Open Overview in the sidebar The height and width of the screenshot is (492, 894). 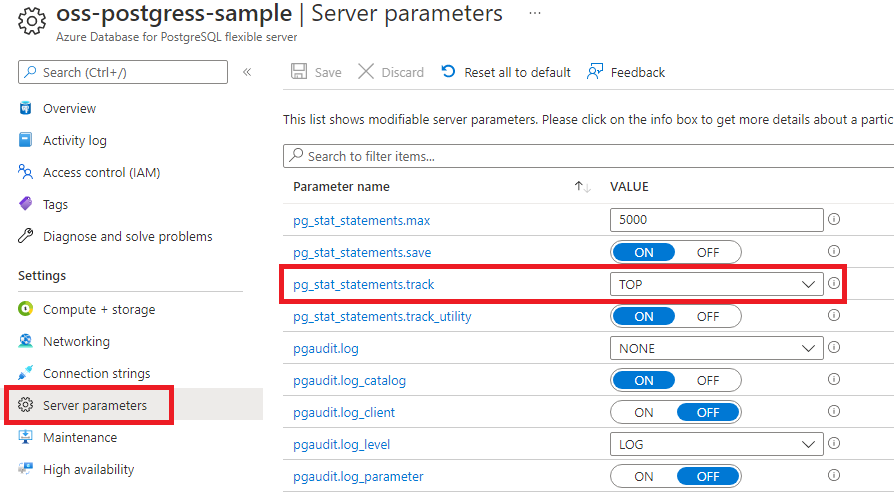70,108
